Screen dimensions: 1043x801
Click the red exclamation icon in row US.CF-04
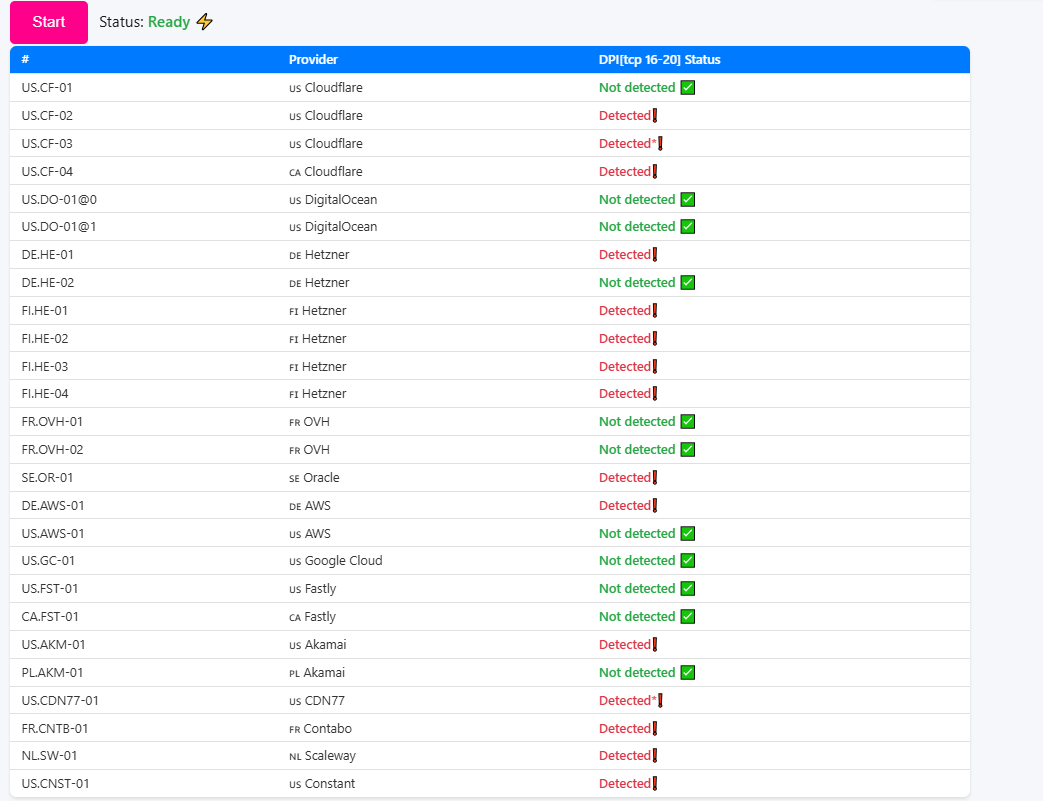655,172
